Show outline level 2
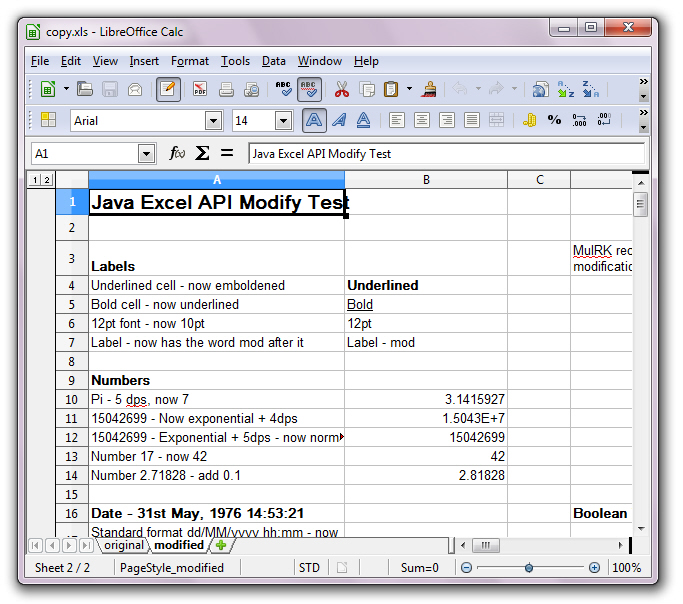Image resolution: width=683 pixels, height=604 pixels. coord(47,179)
